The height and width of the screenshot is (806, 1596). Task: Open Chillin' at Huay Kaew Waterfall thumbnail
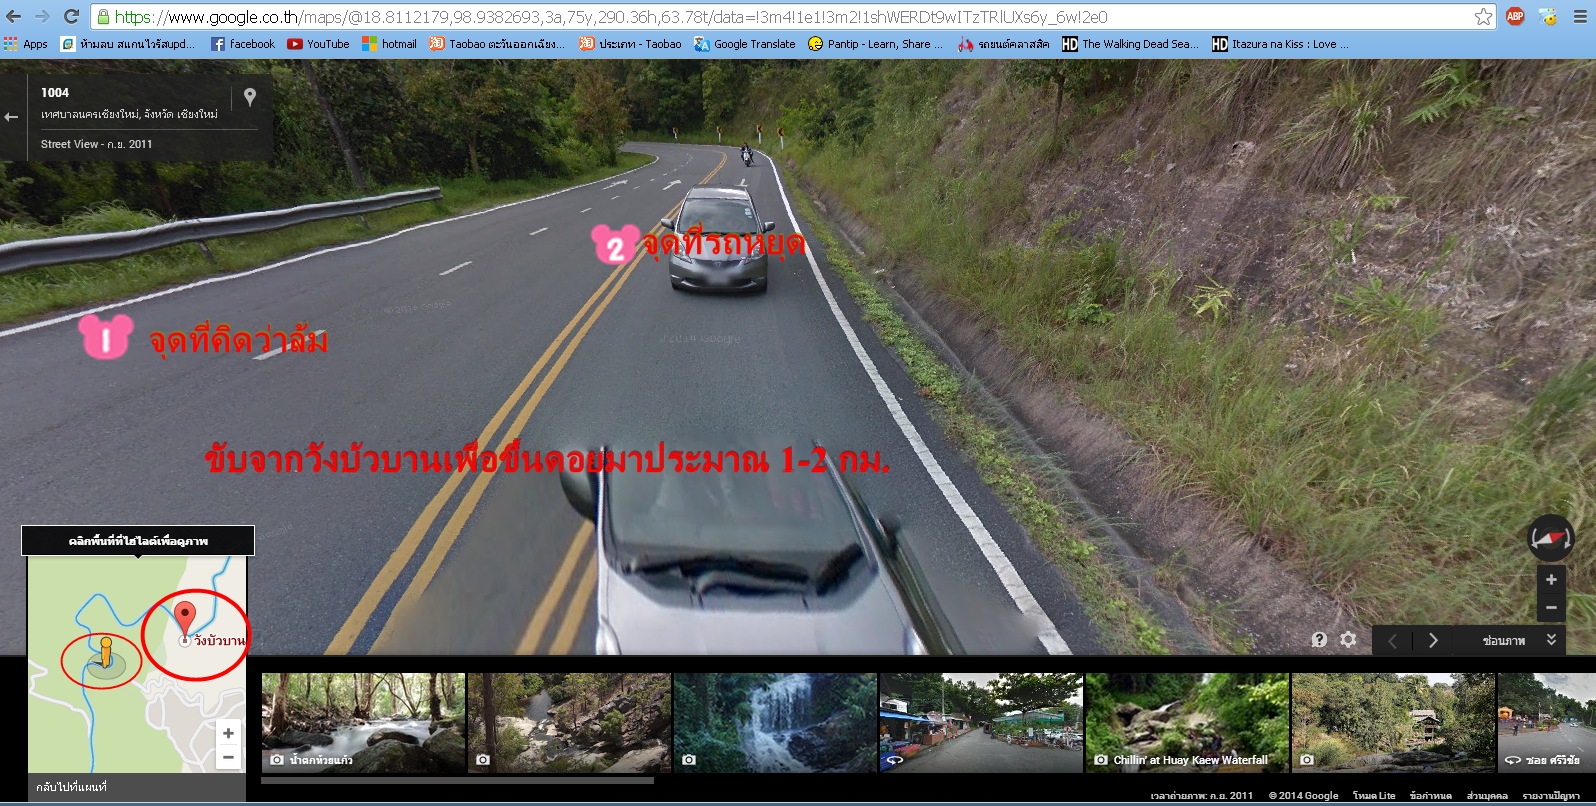click(x=1187, y=722)
